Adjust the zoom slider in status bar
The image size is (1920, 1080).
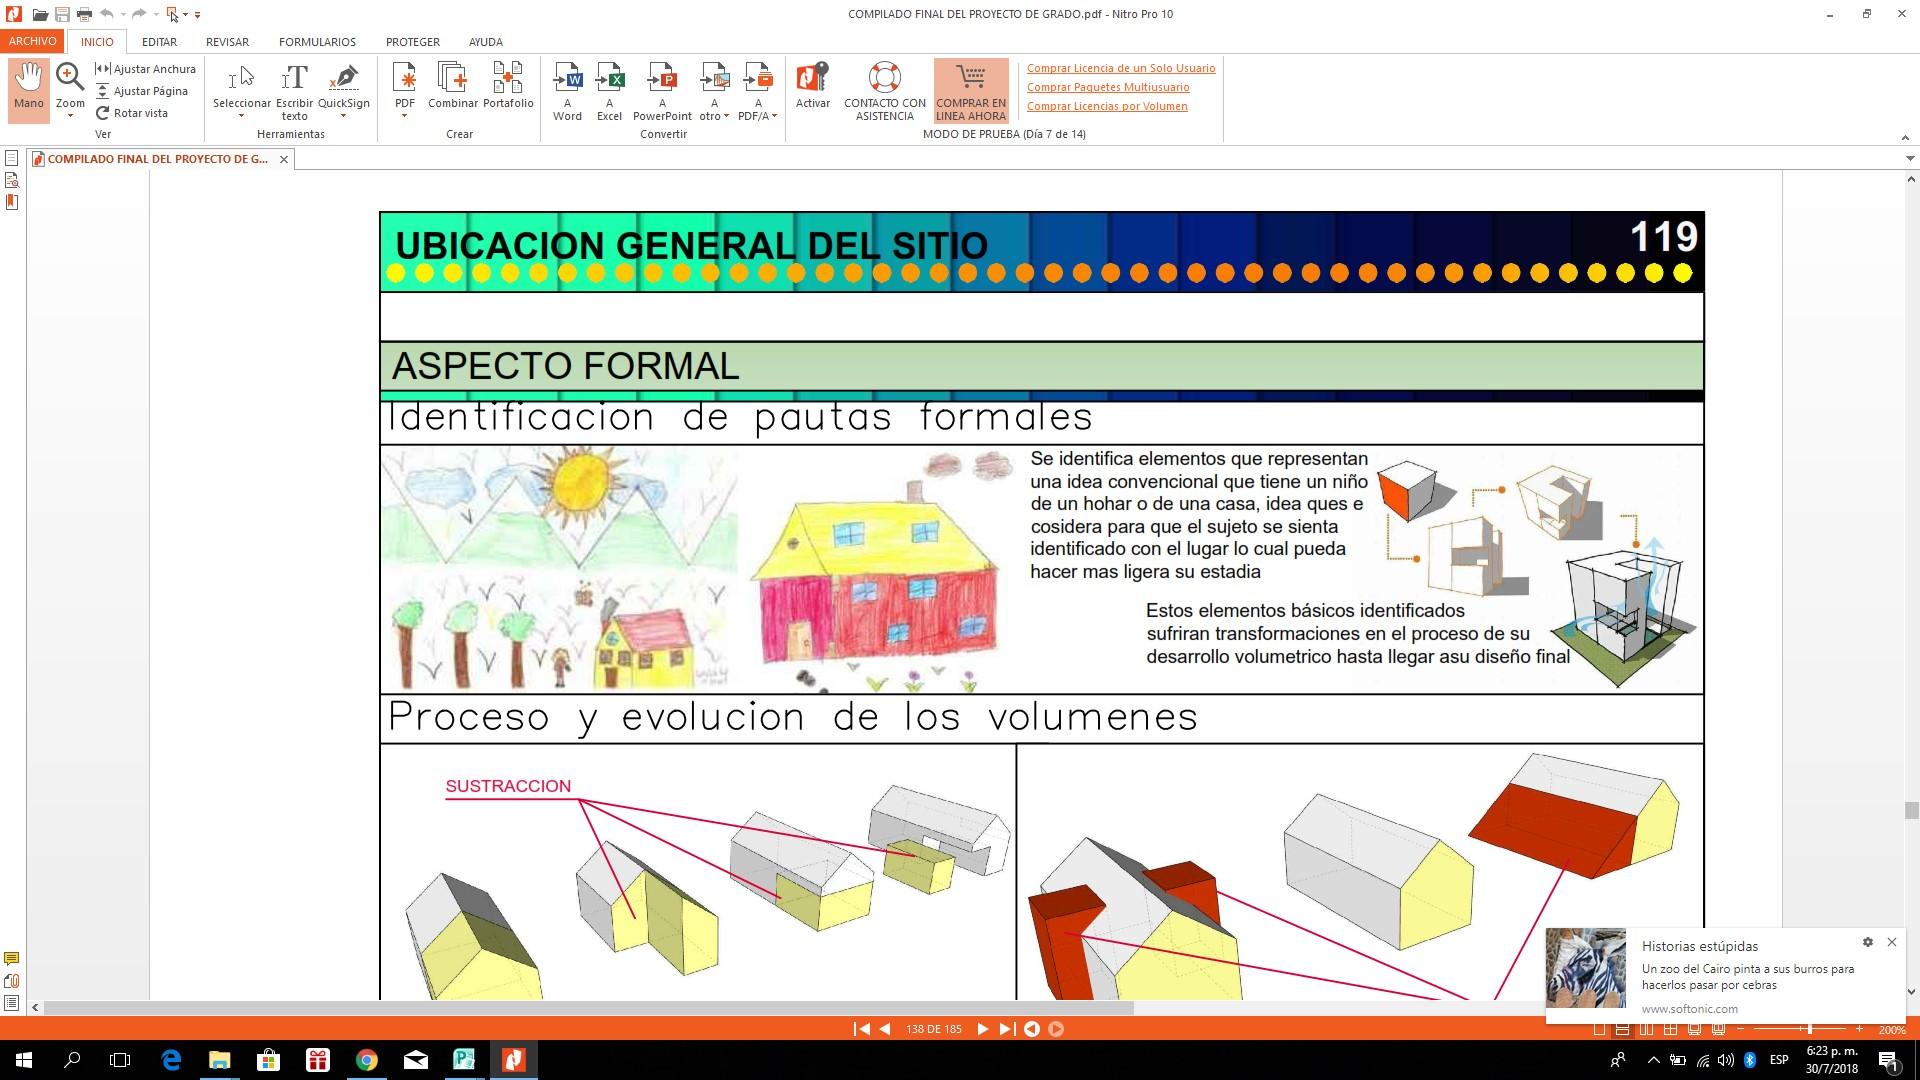click(x=1808, y=1029)
